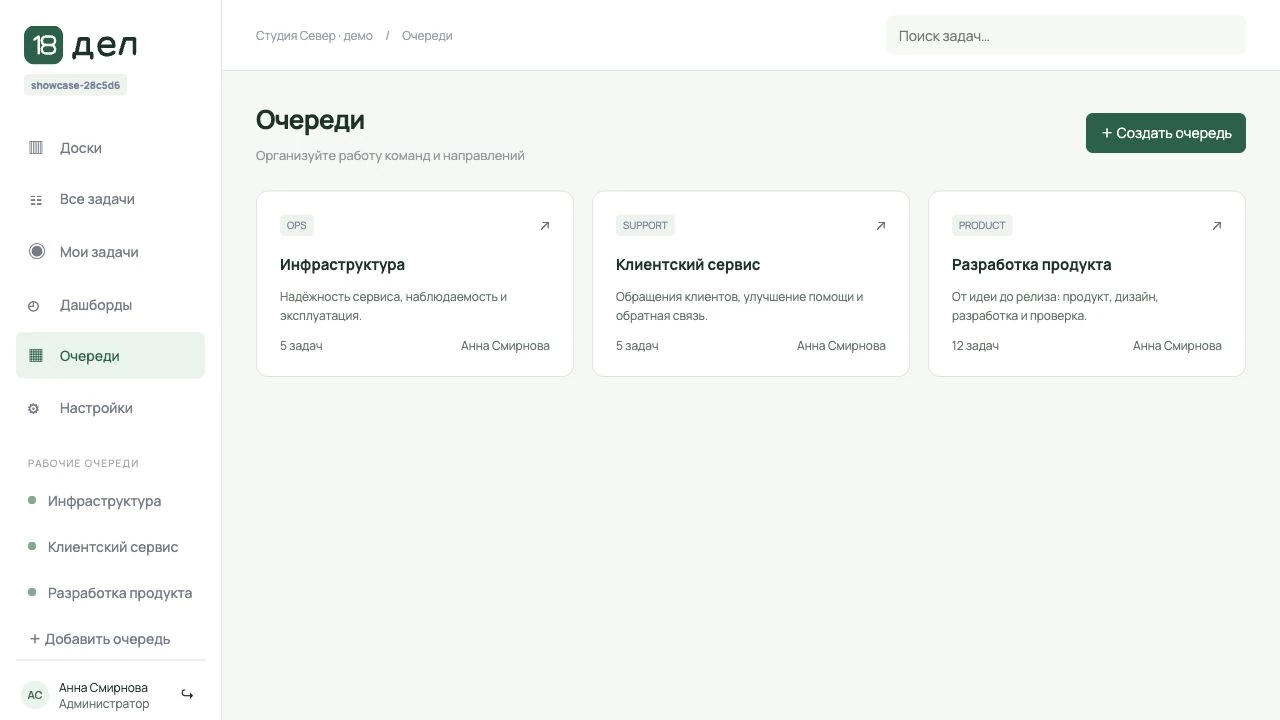Open Мои задачи in sidebar

(x=110, y=252)
